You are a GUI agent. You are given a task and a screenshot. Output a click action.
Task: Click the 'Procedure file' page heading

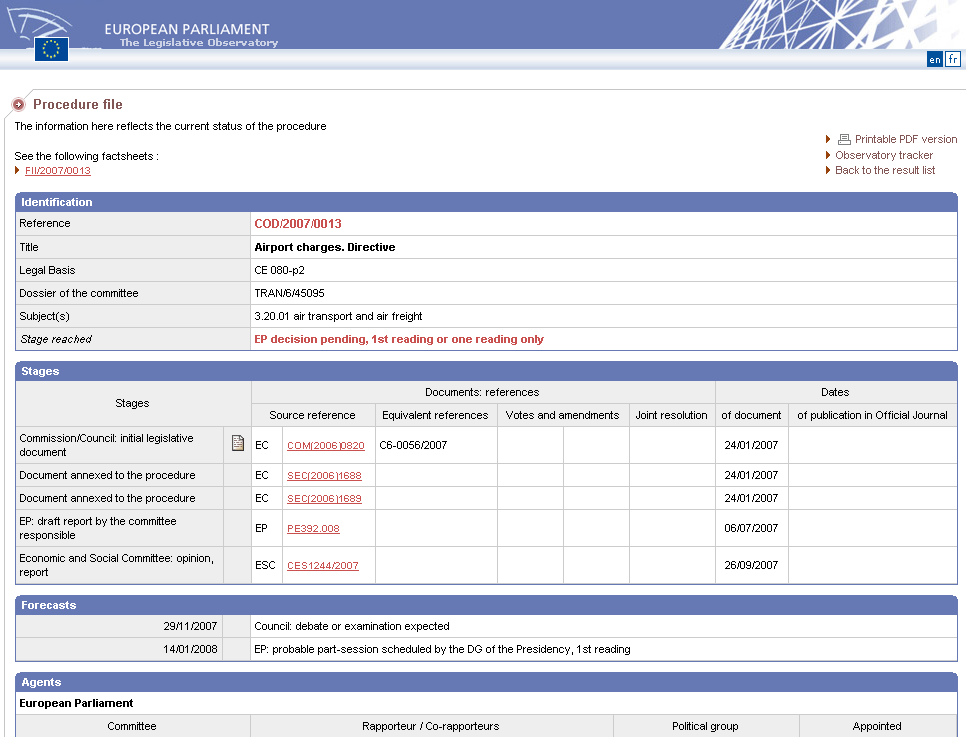click(x=78, y=104)
